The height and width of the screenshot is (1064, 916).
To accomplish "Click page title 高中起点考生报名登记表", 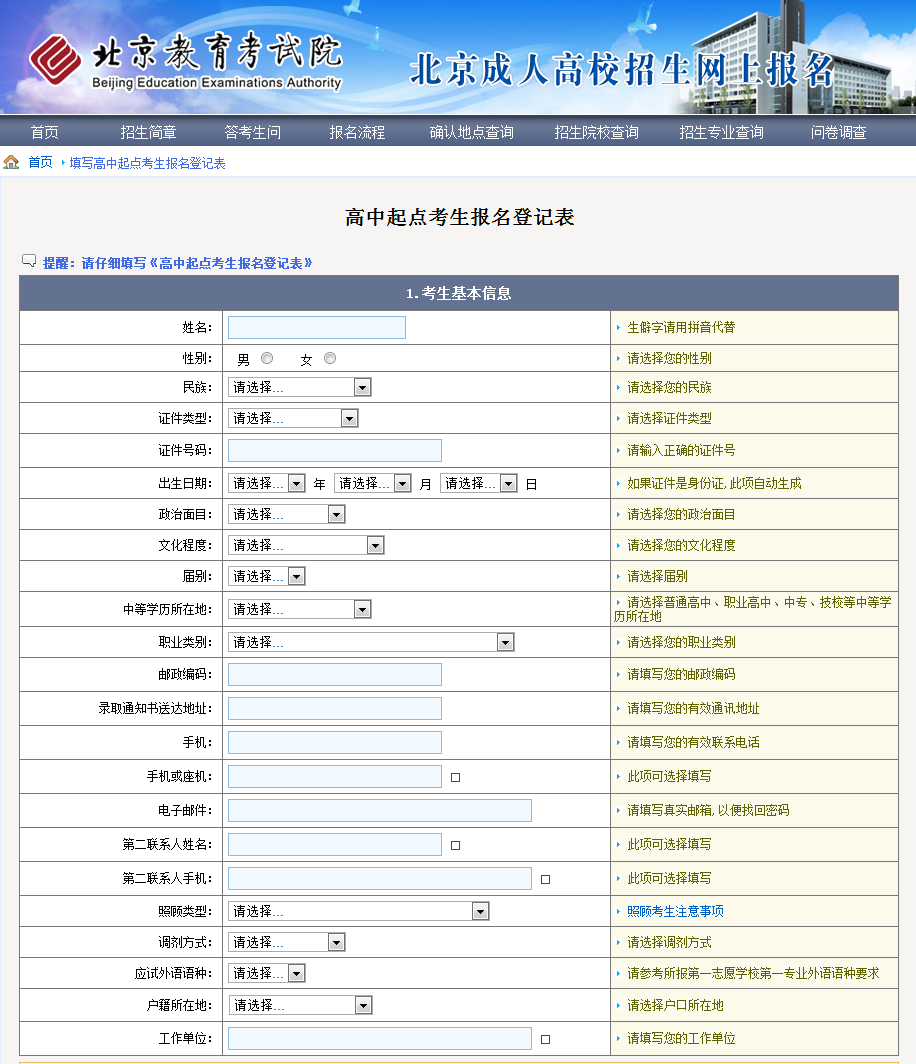I will (459, 217).
